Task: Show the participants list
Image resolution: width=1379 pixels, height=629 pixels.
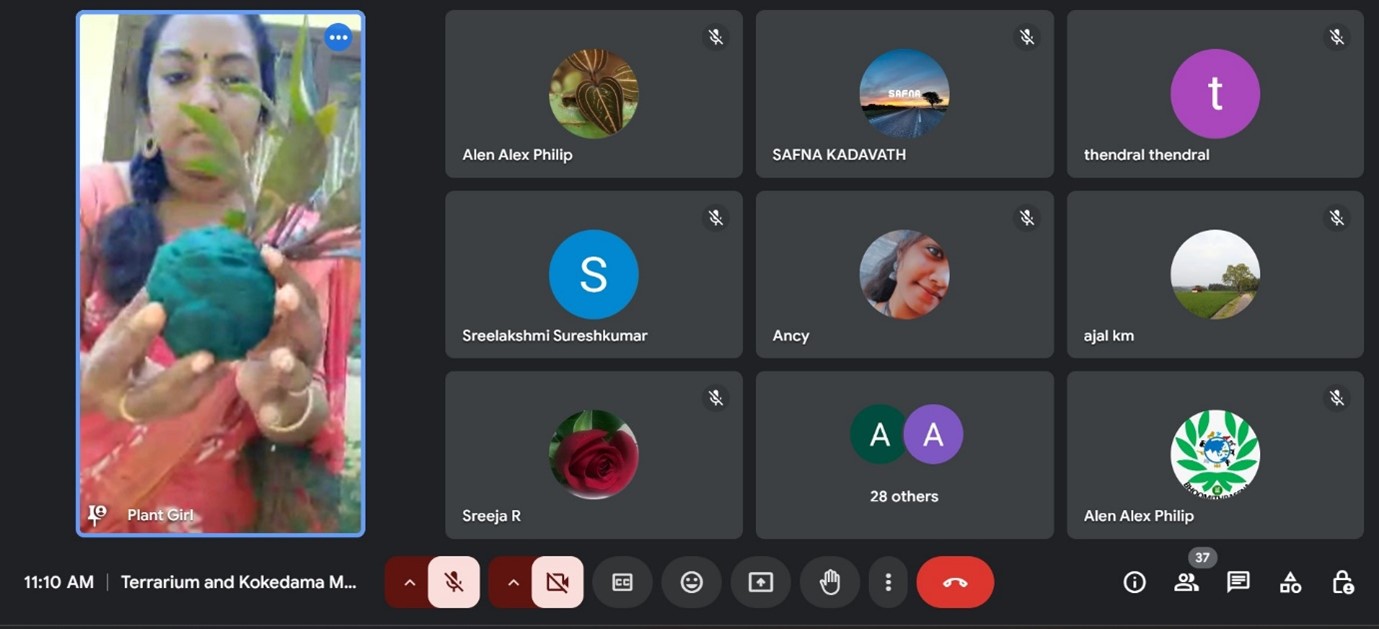Action: coord(1186,582)
